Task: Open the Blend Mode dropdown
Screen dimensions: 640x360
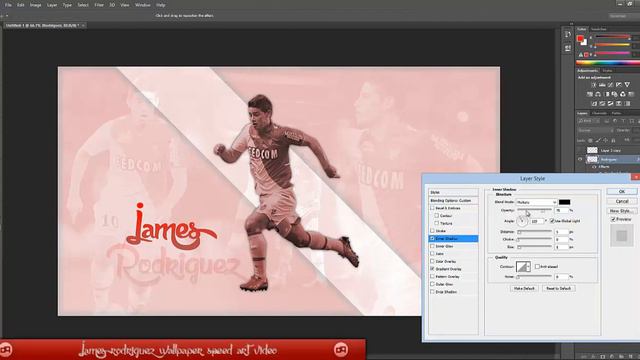Action: click(536, 202)
